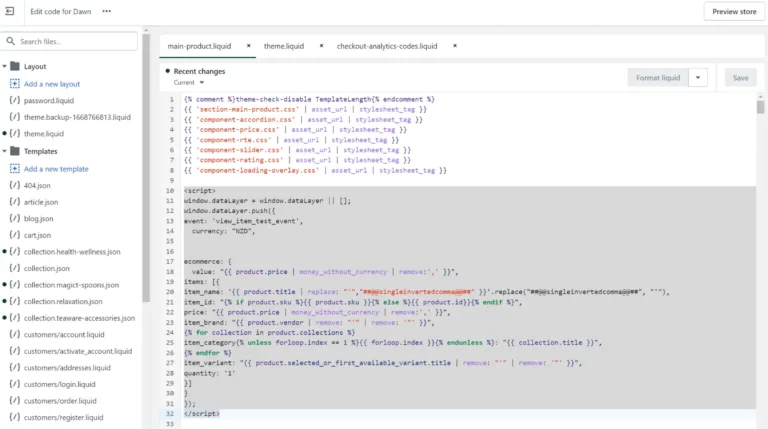Open collection.magict-spoons.json file
This screenshot has height=429, width=768.
coord(72,285)
